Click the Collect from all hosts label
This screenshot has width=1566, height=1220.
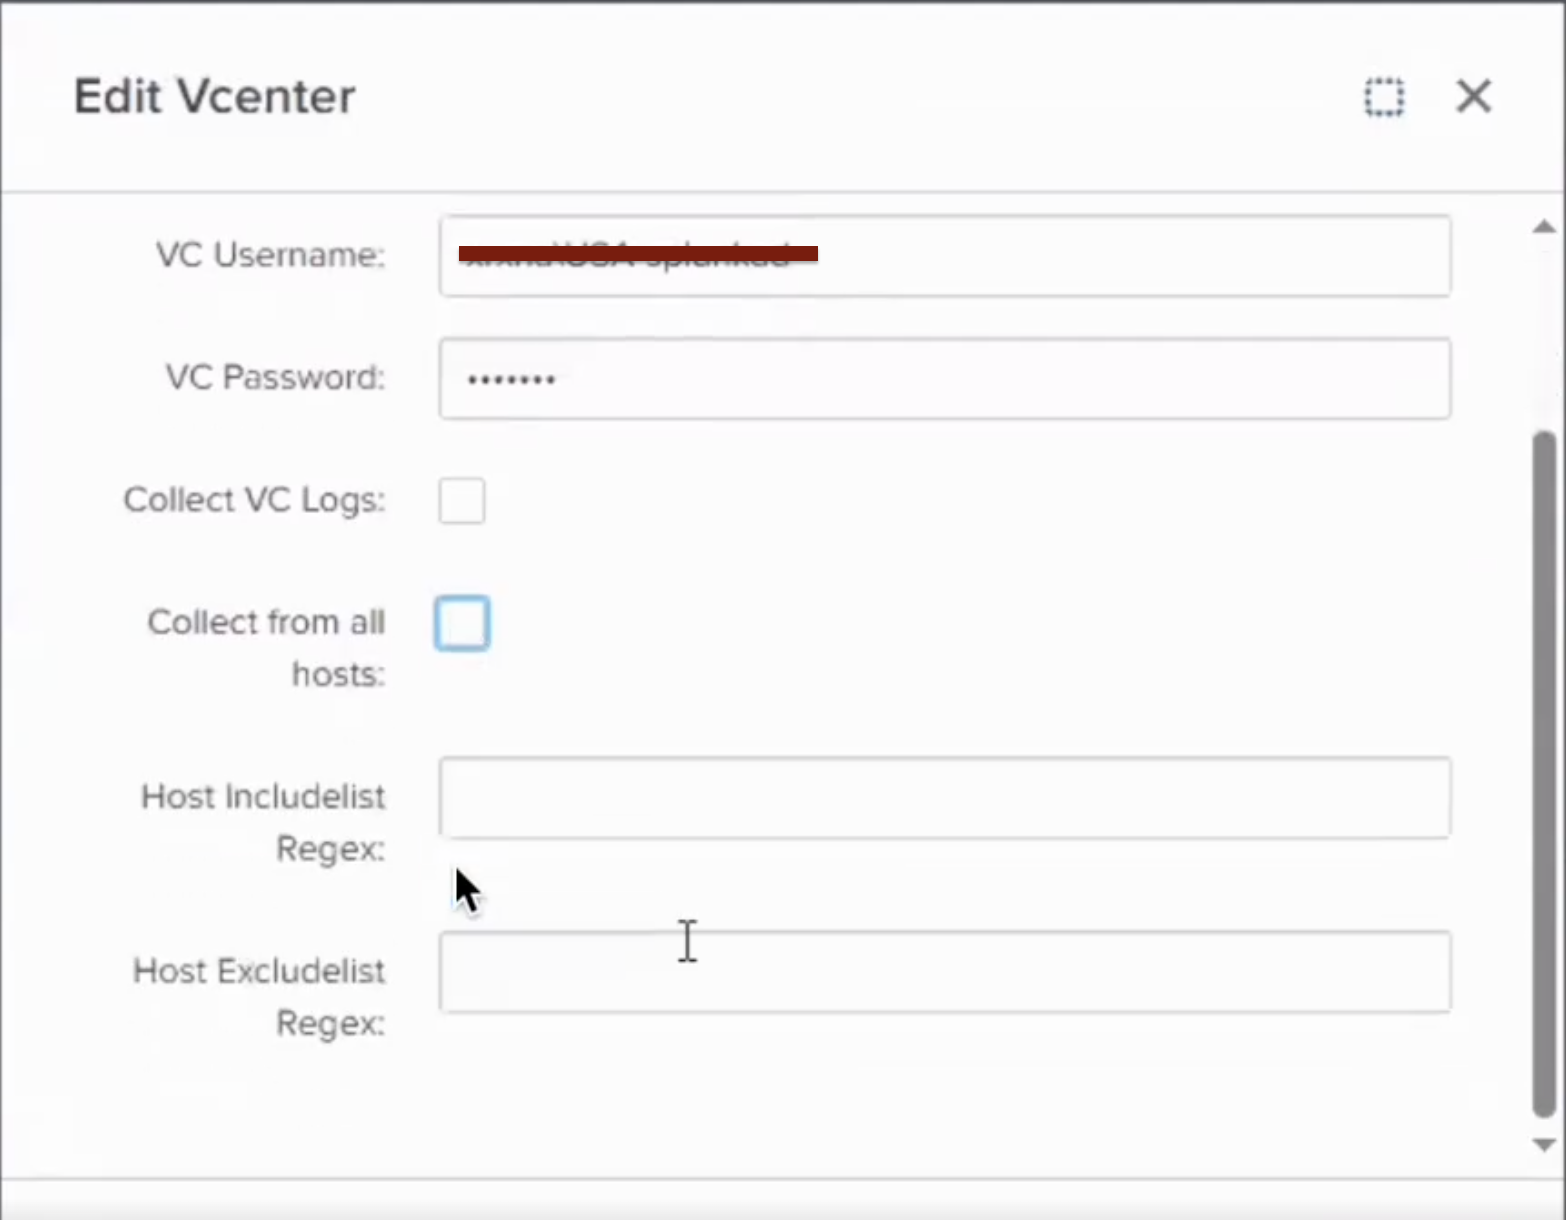[266, 647]
